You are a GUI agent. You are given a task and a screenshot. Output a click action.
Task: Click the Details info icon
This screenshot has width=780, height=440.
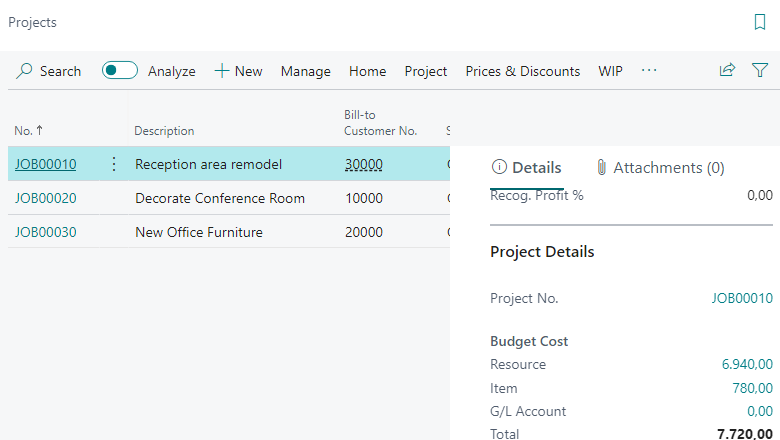[x=499, y=167]
